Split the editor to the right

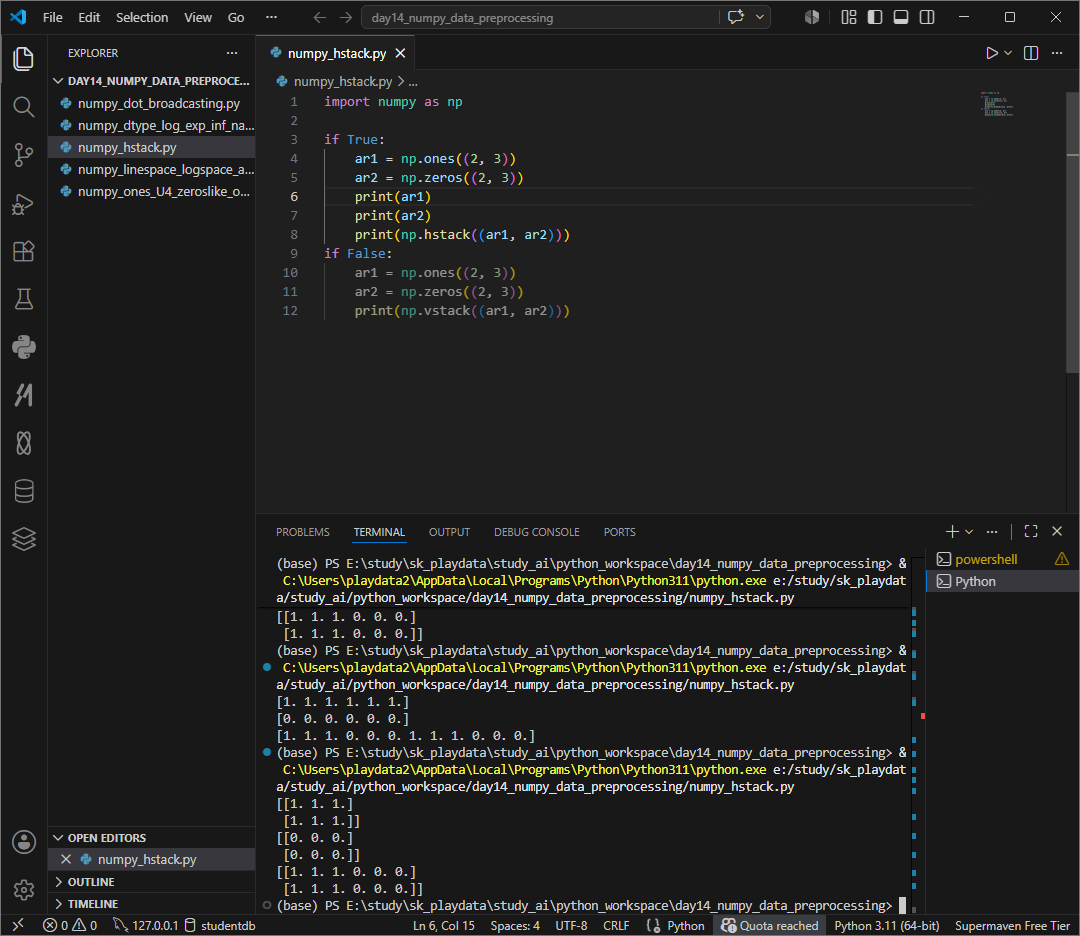pyautogui.click(x=1031, y=53)
